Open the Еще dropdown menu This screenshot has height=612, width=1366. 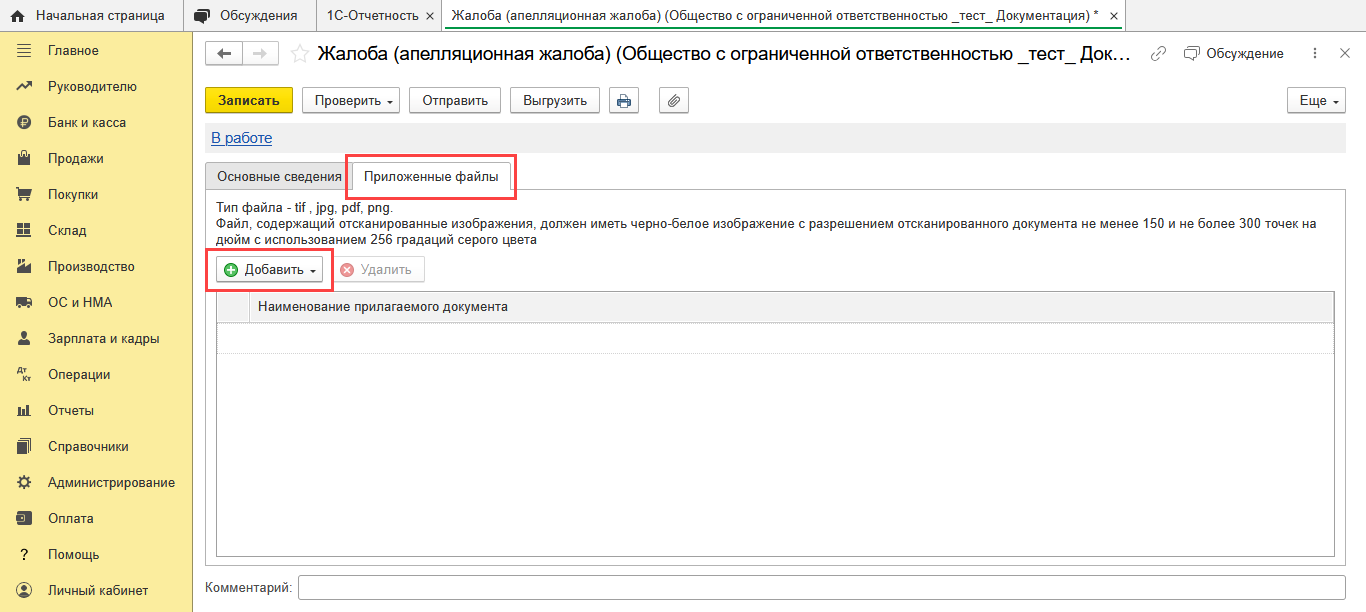(1316, 101)
